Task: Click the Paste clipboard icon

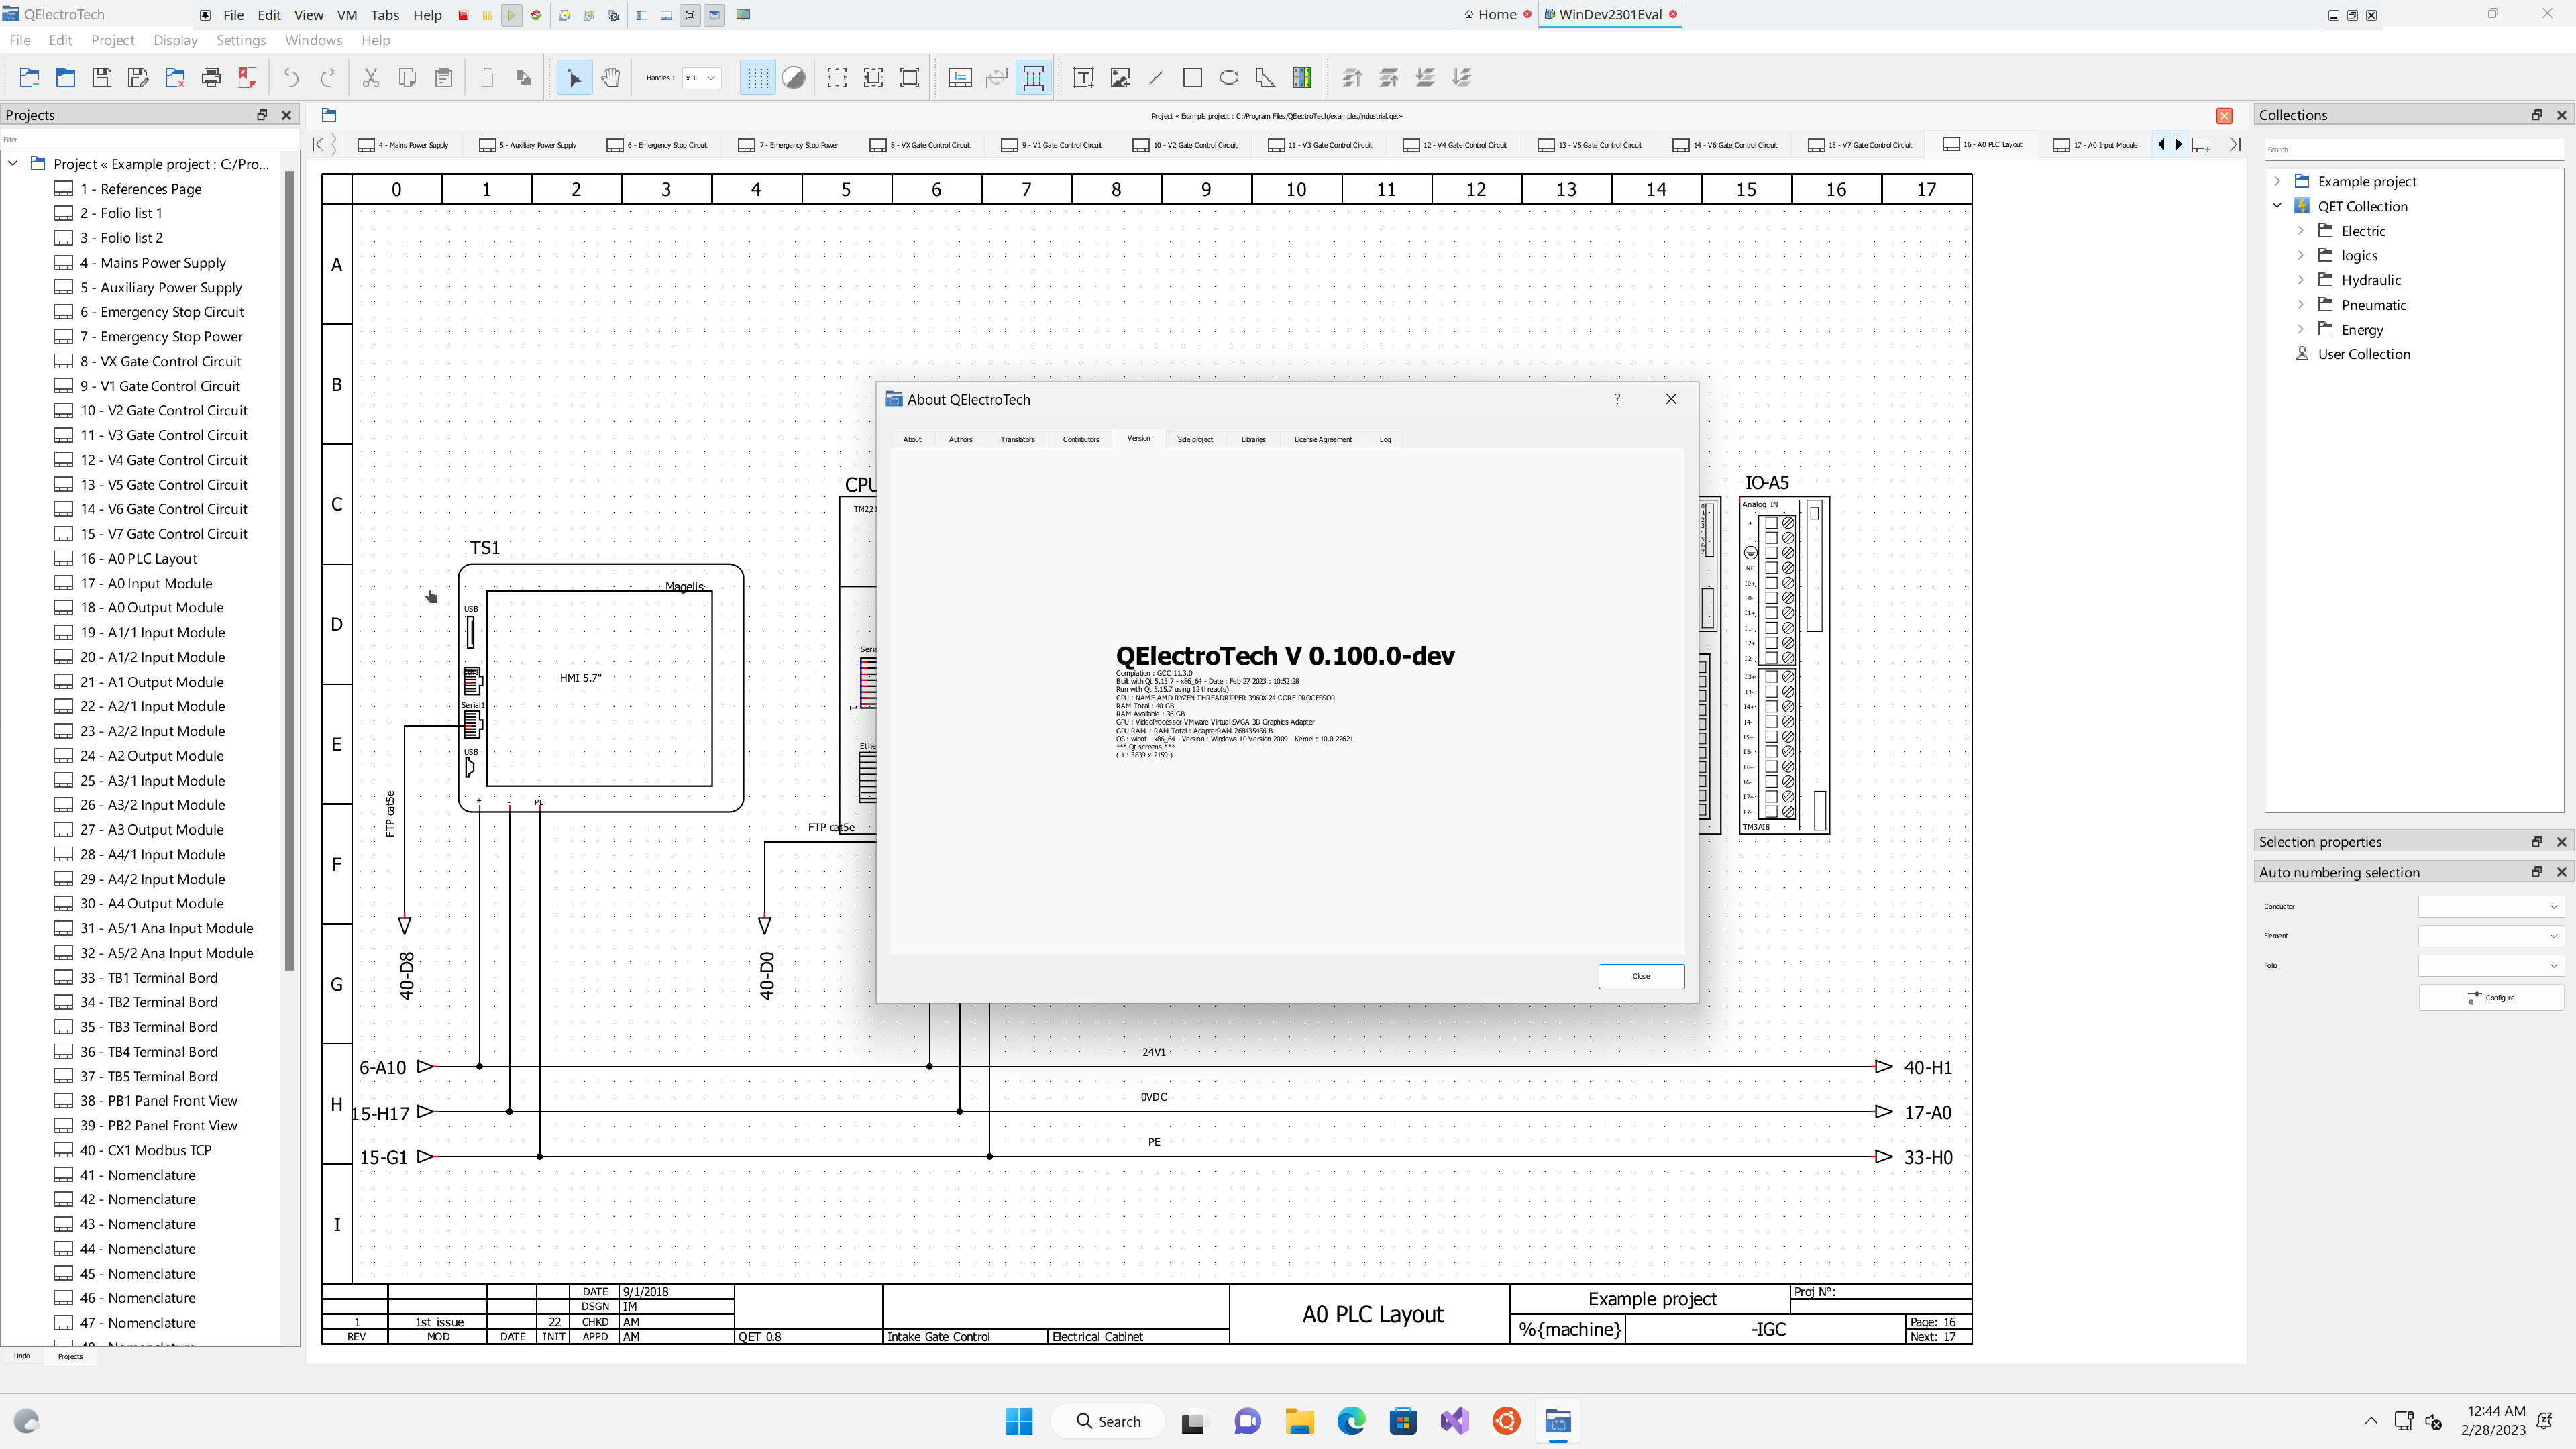Action: point(444,77)
